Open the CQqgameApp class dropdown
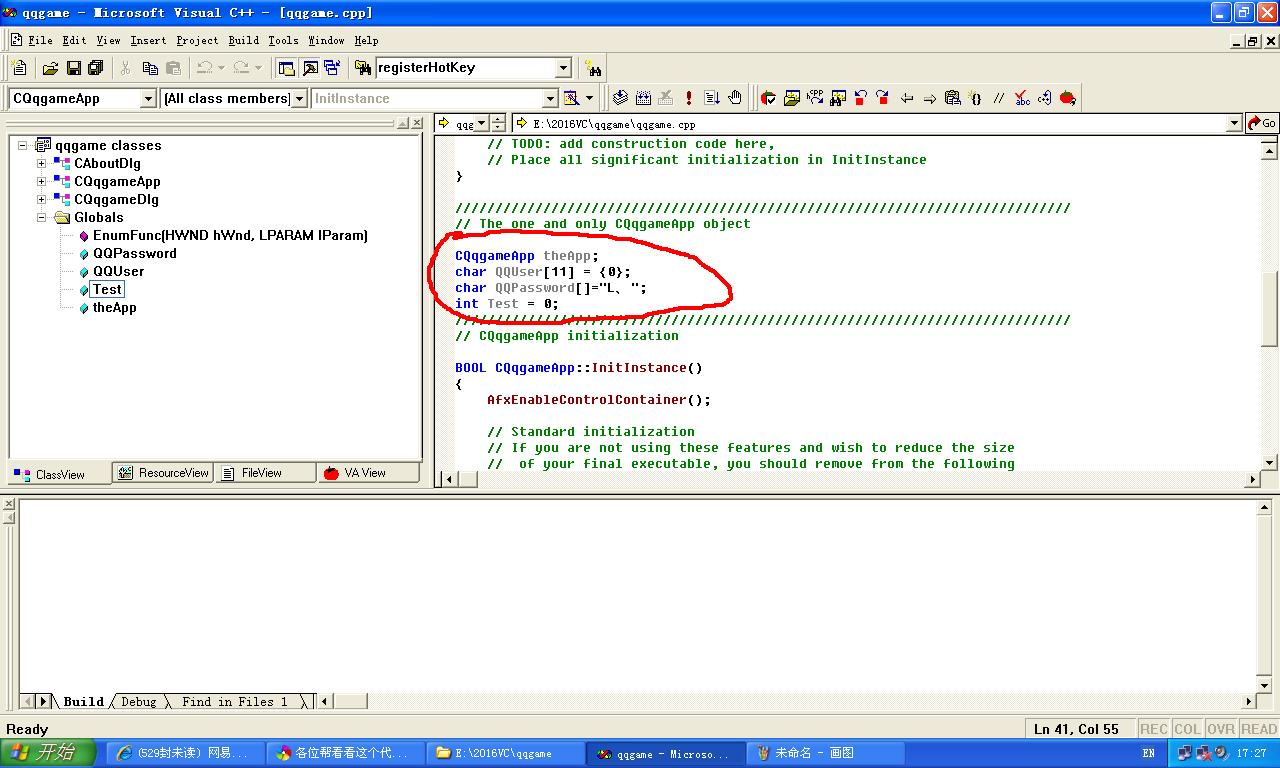Image resolution: width=1280 pixels, height=768 pixels. (x=148, y=98)
